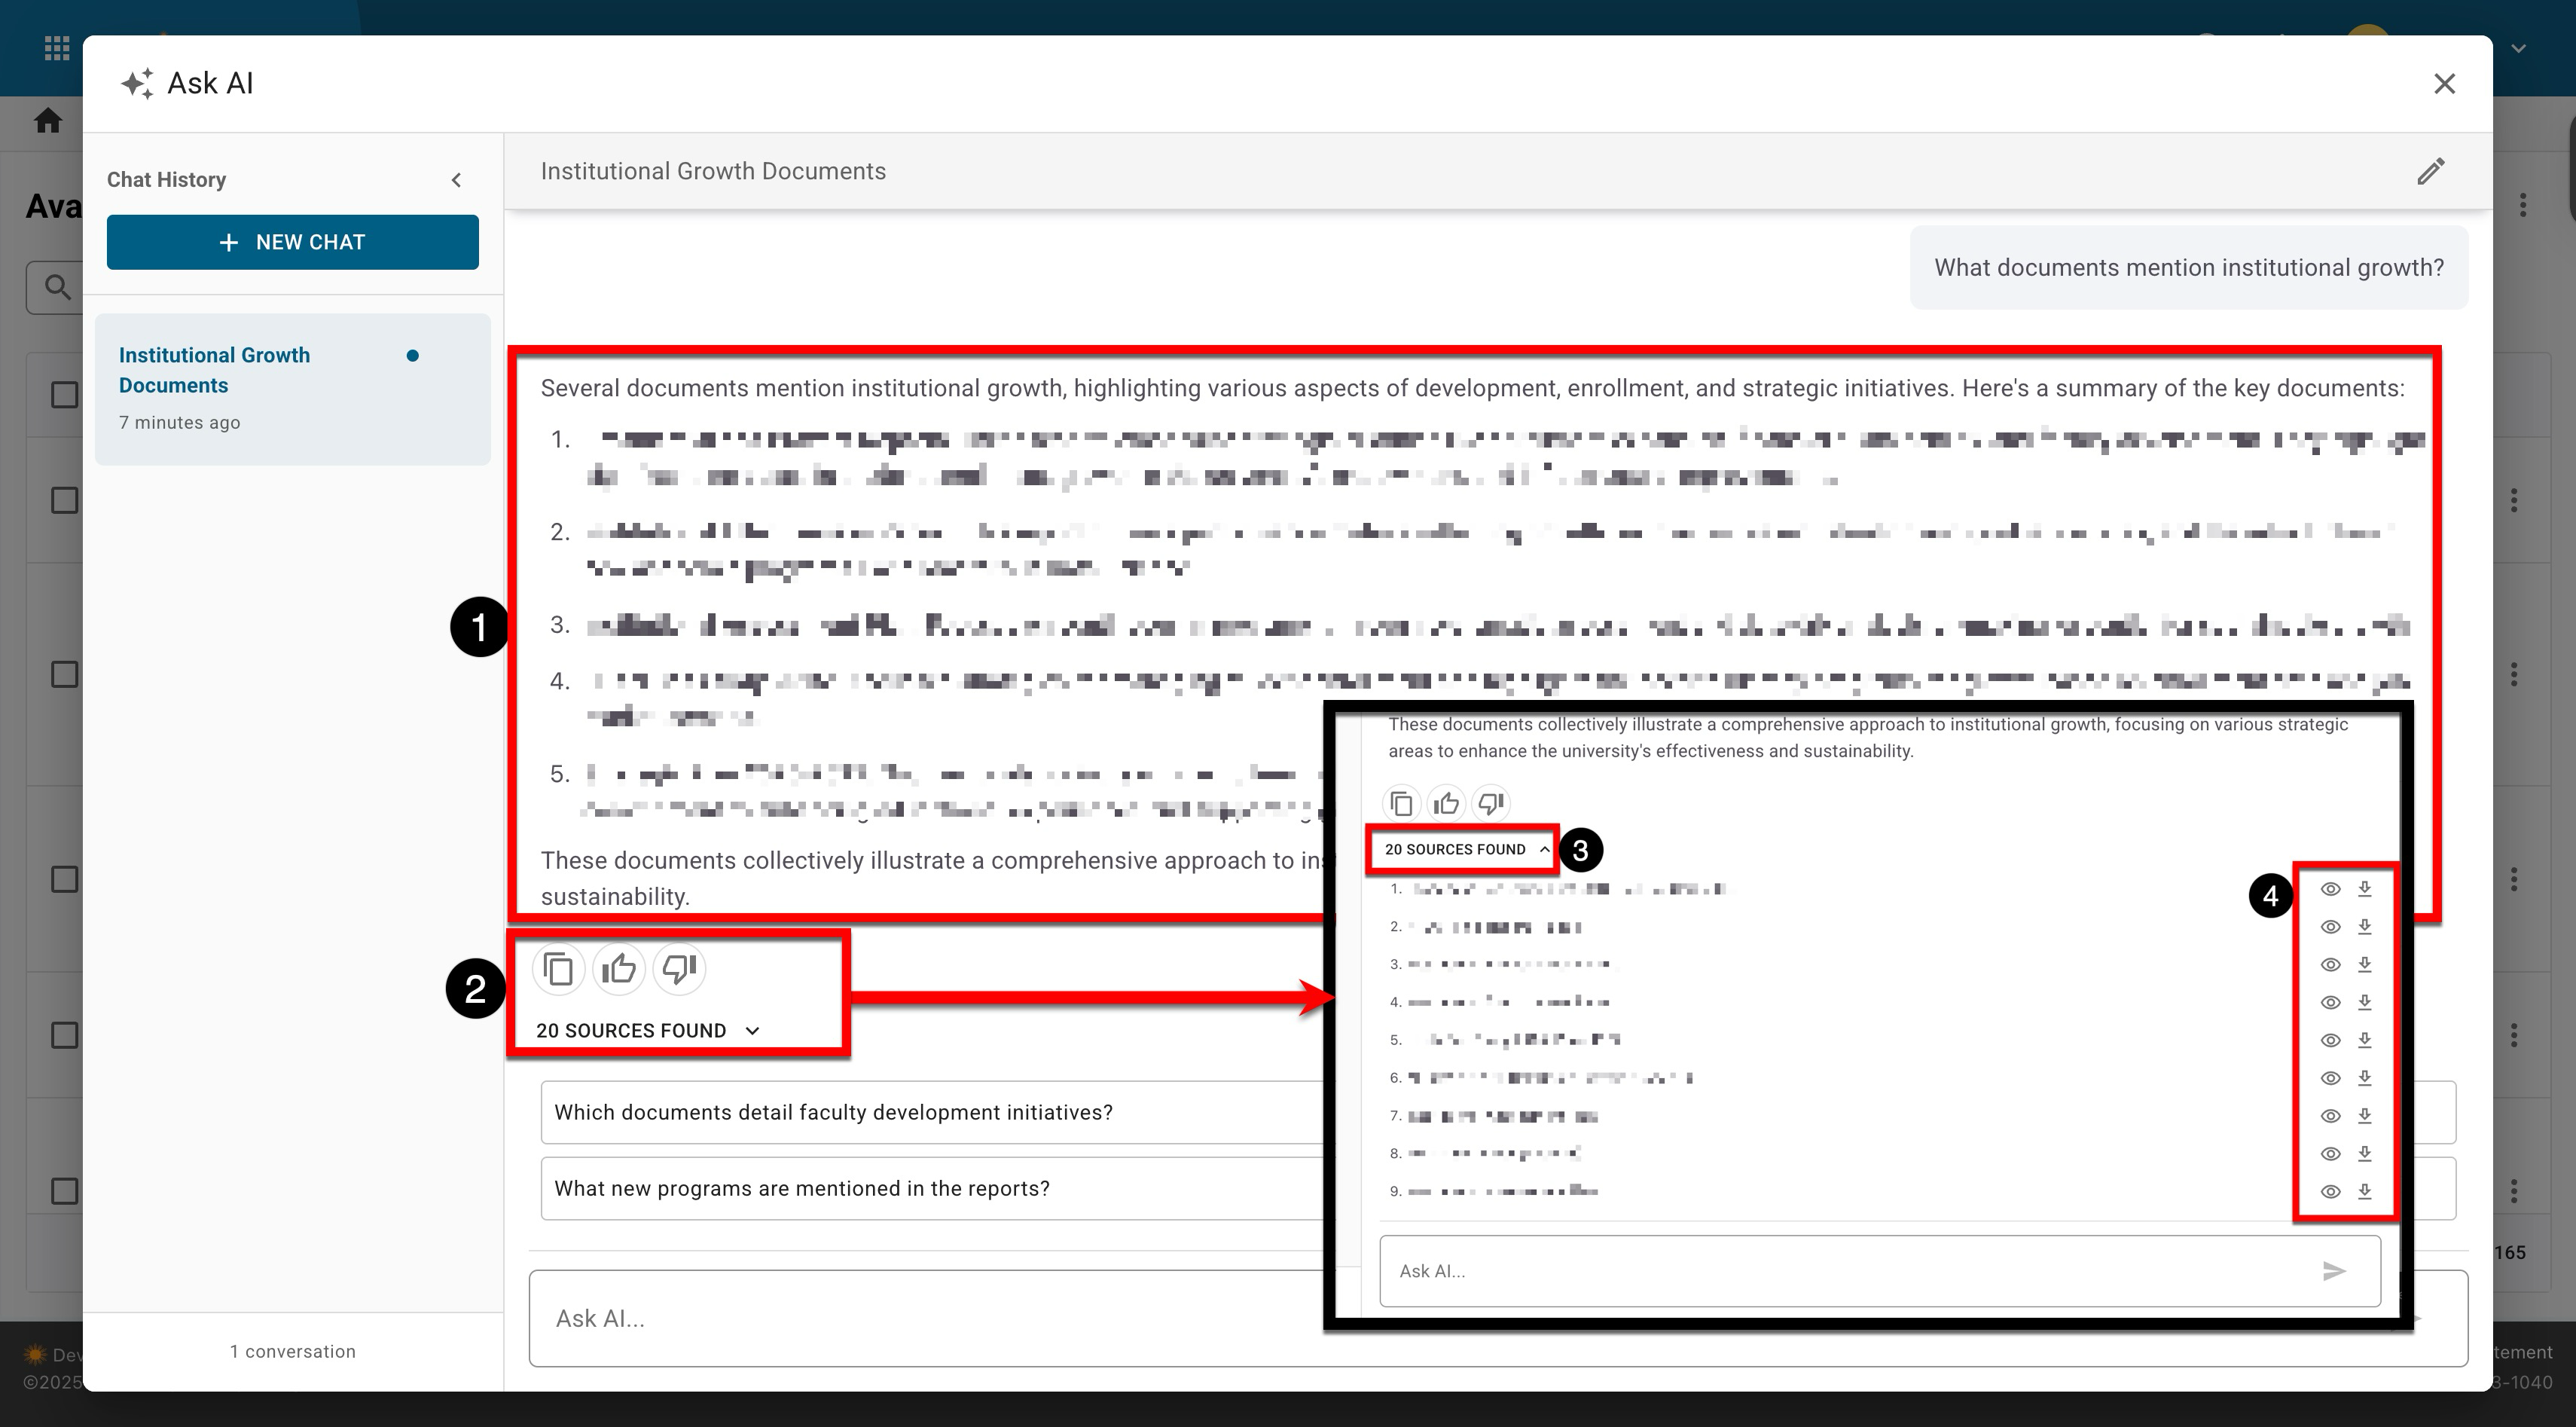
Task: Toggle the eye icon for source 4
Action: 2330,1002
